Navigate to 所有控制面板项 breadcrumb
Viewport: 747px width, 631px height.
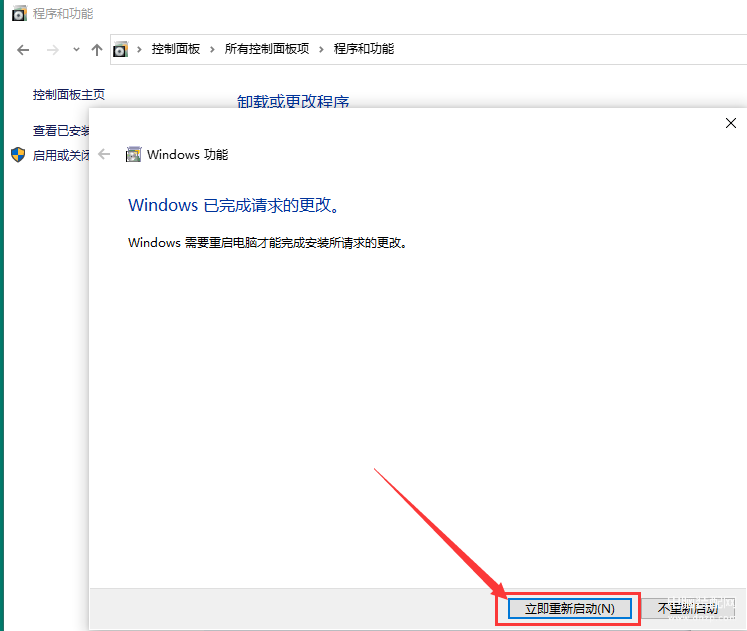click(267, 49)
